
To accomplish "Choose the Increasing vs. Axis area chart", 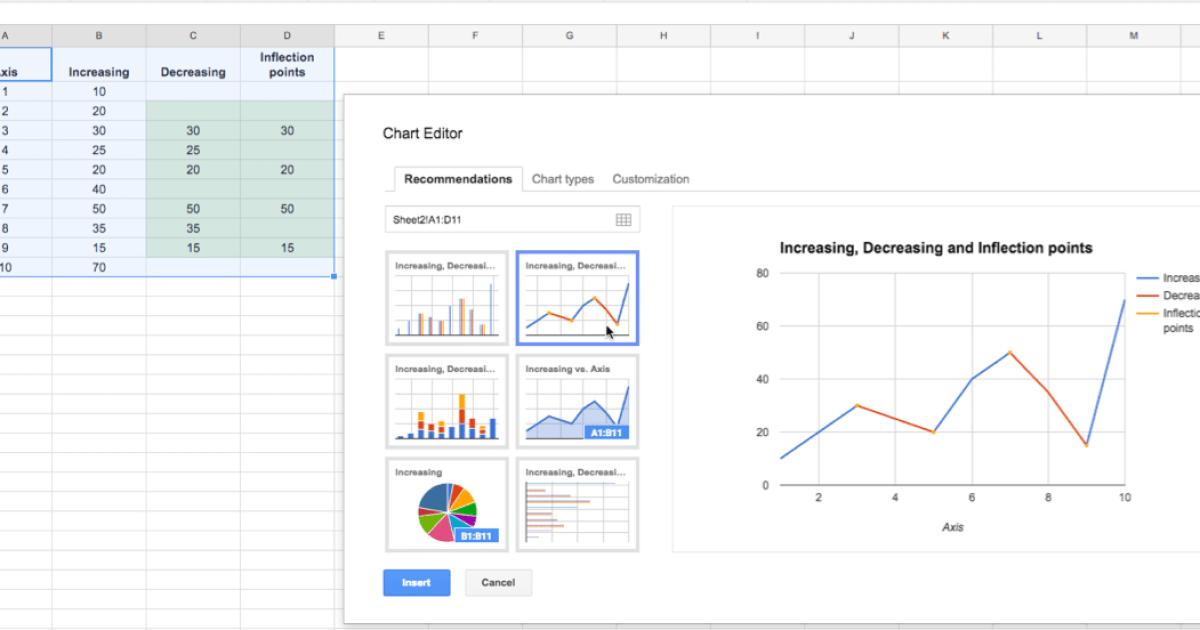I will (x=578, y=400).
